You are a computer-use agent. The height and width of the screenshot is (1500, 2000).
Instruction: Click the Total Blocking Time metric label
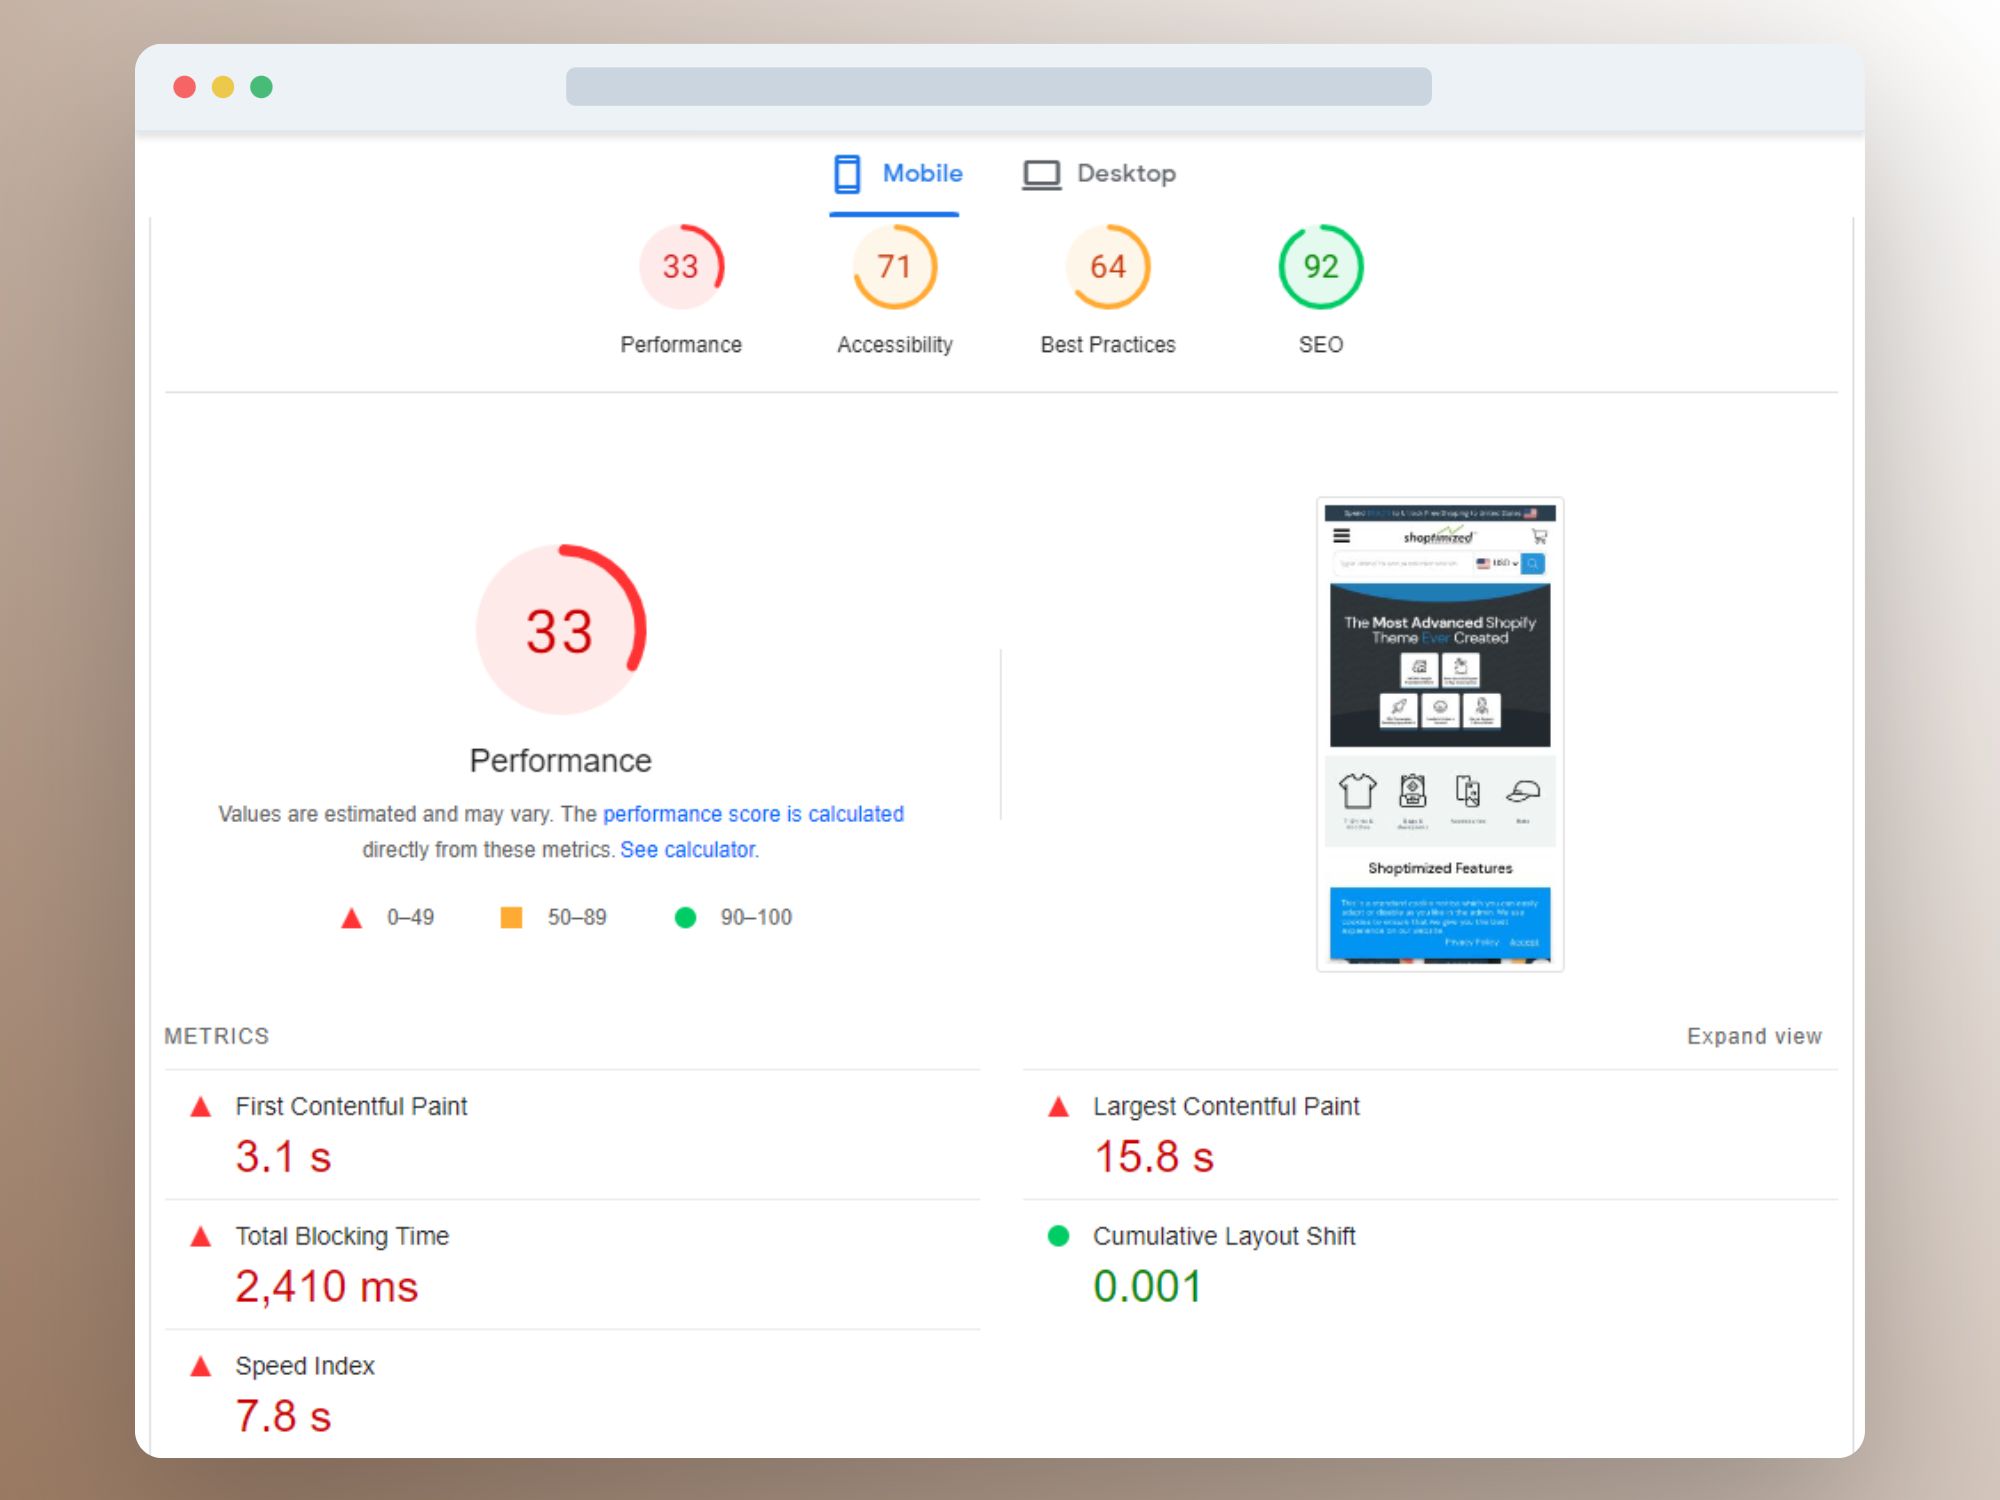[342, 1237]
